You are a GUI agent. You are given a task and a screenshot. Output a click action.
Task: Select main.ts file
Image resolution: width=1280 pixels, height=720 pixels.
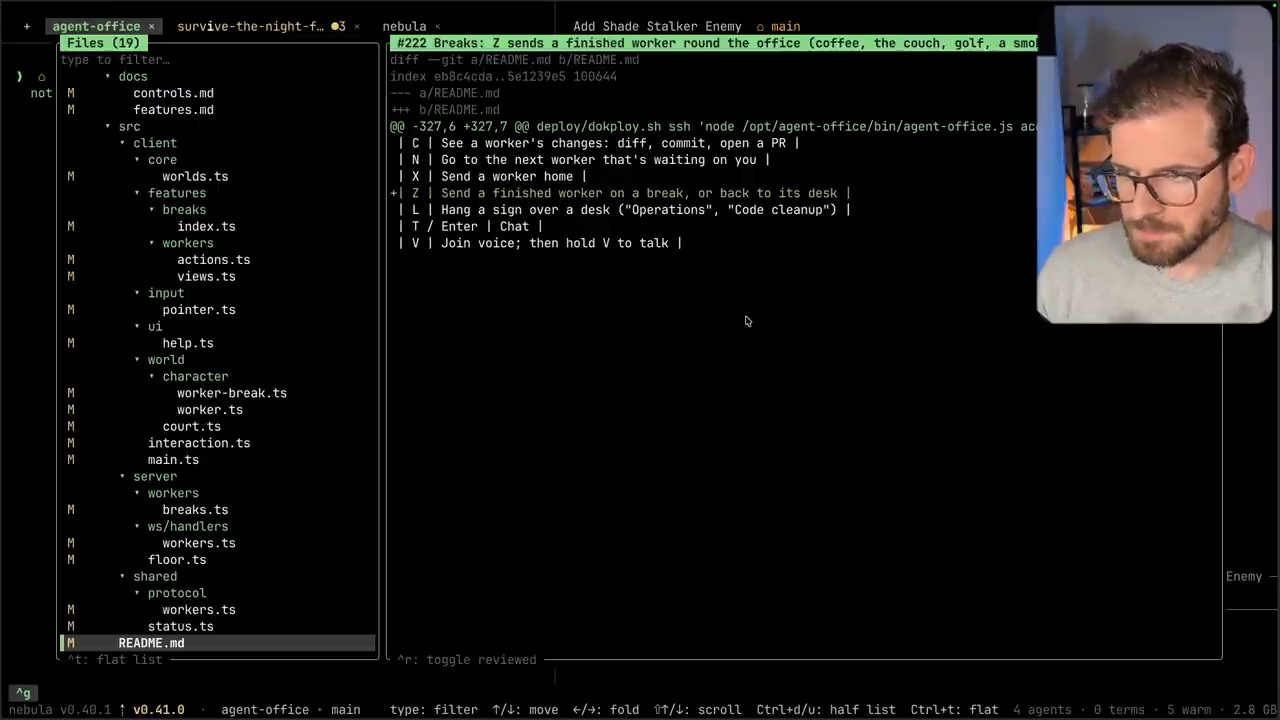click(x=173, y=460)
